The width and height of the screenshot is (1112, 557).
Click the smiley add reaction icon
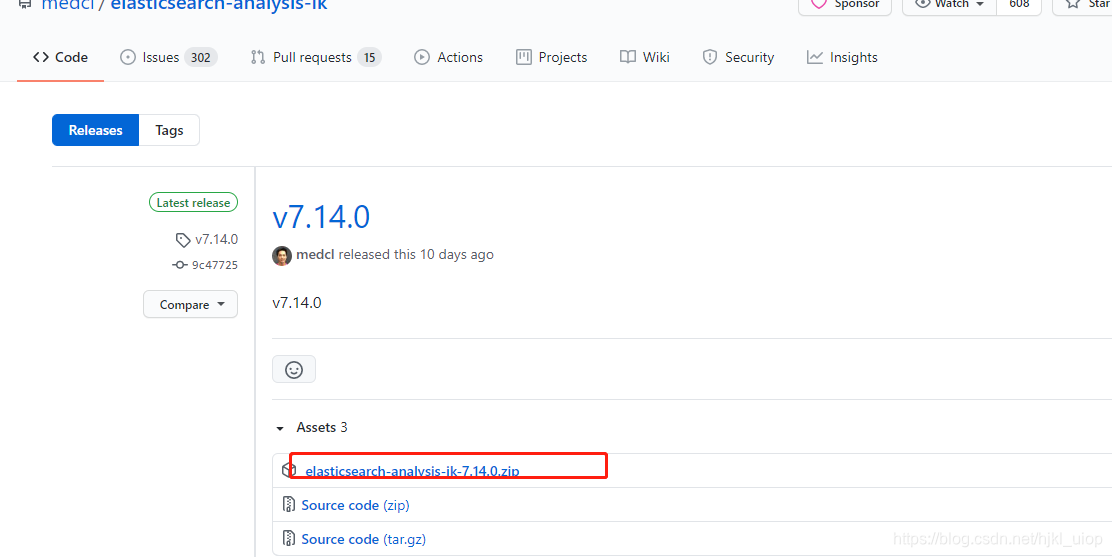[294, 370]
